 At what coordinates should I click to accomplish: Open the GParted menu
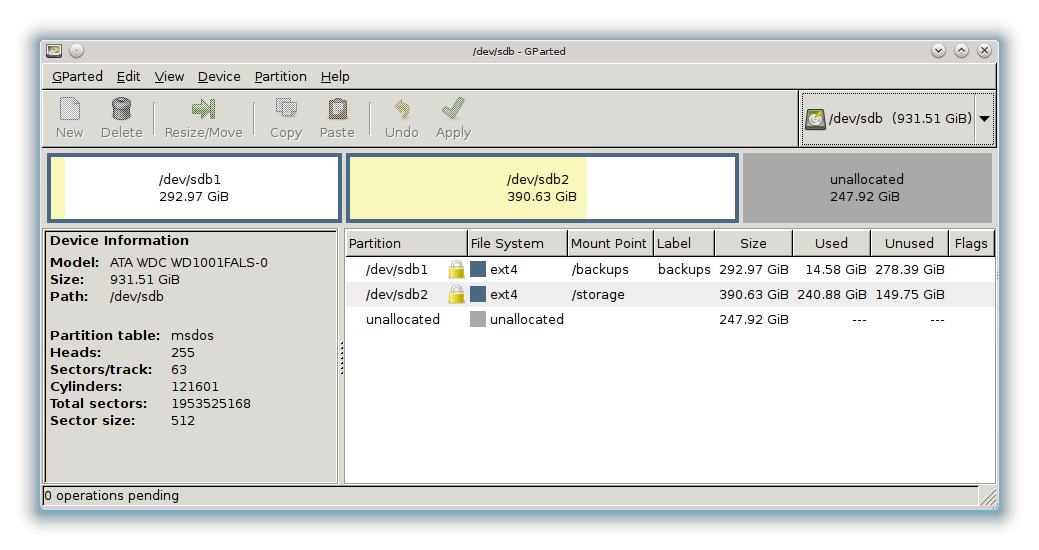77,77
